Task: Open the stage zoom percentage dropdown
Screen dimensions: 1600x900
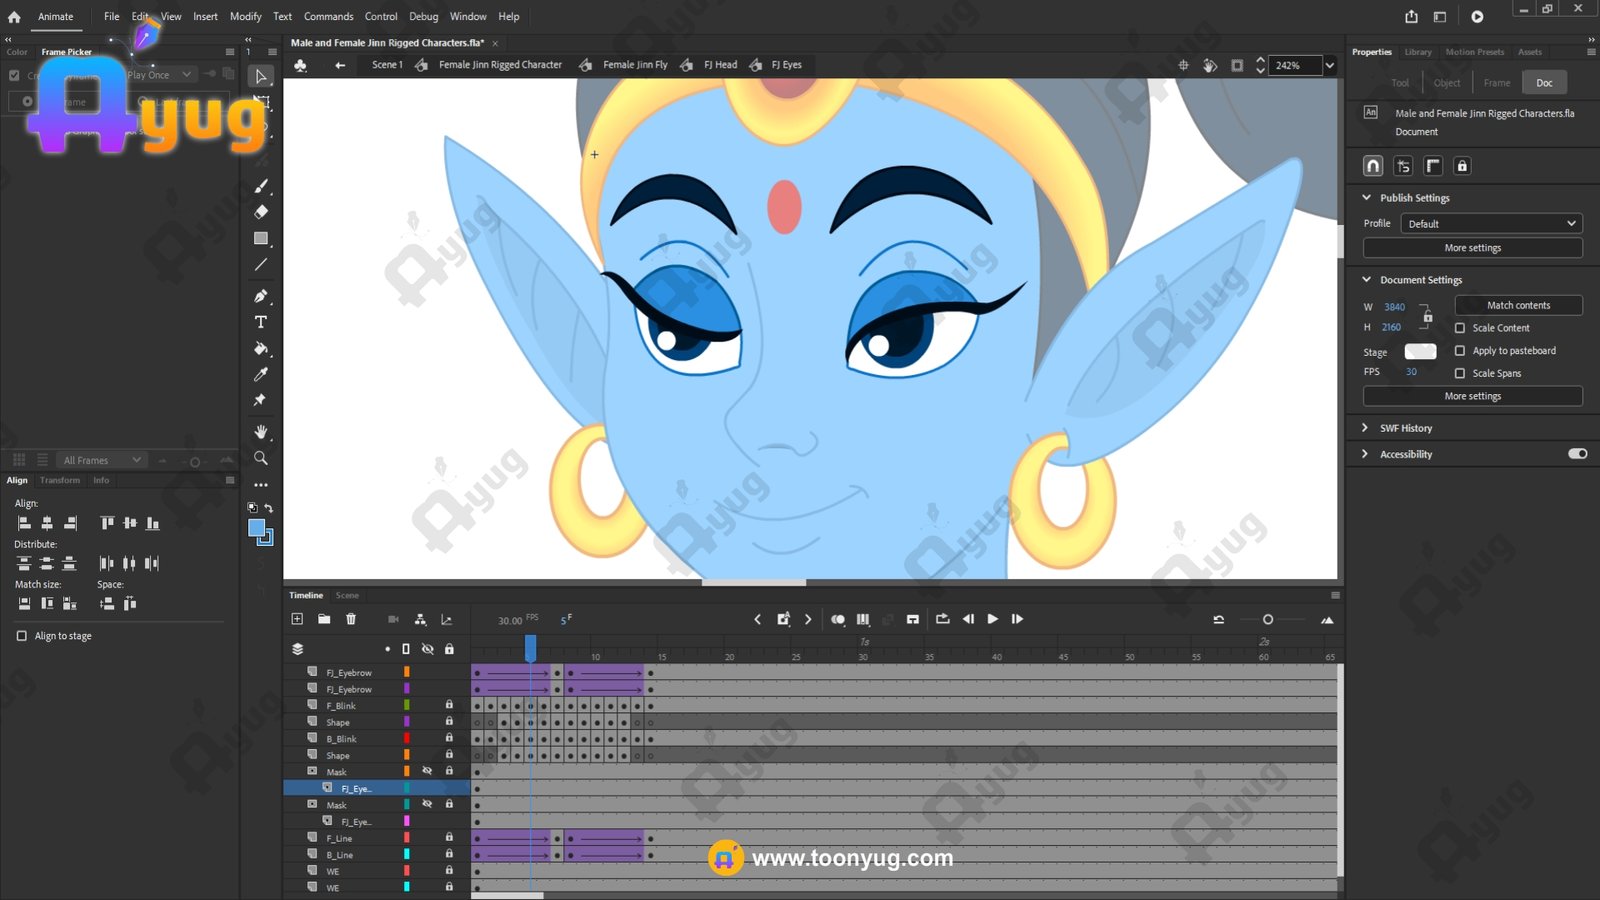Action: 1330,65
